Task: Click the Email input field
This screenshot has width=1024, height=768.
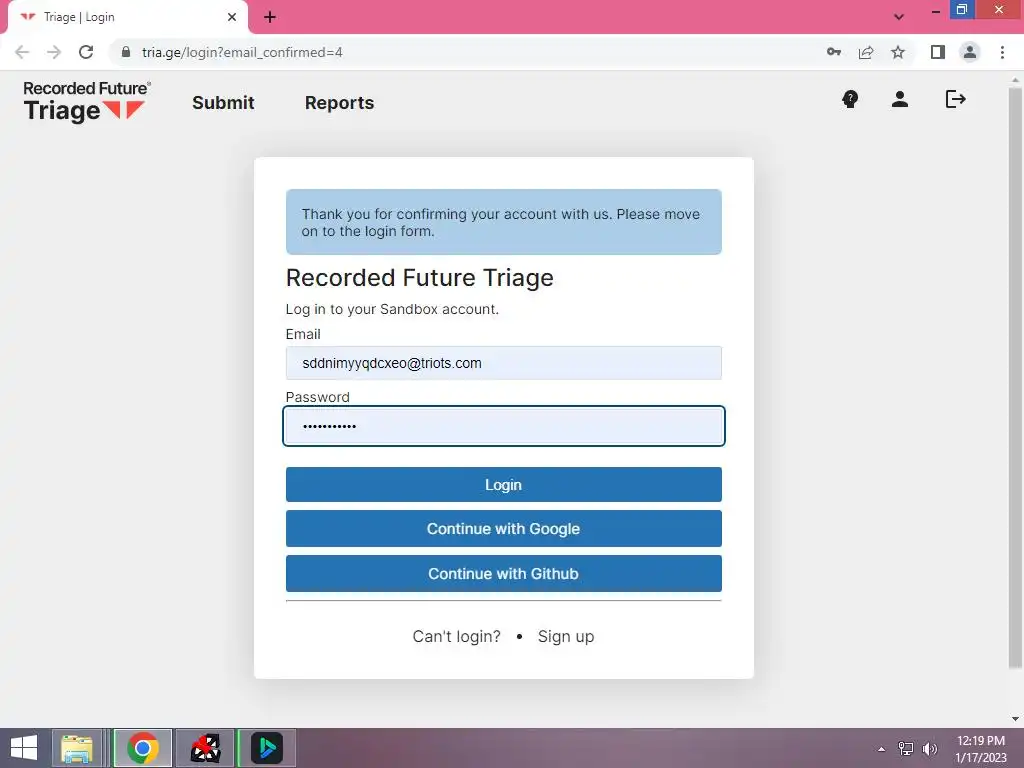Action: pyautogui.click(x=504, y=363)
